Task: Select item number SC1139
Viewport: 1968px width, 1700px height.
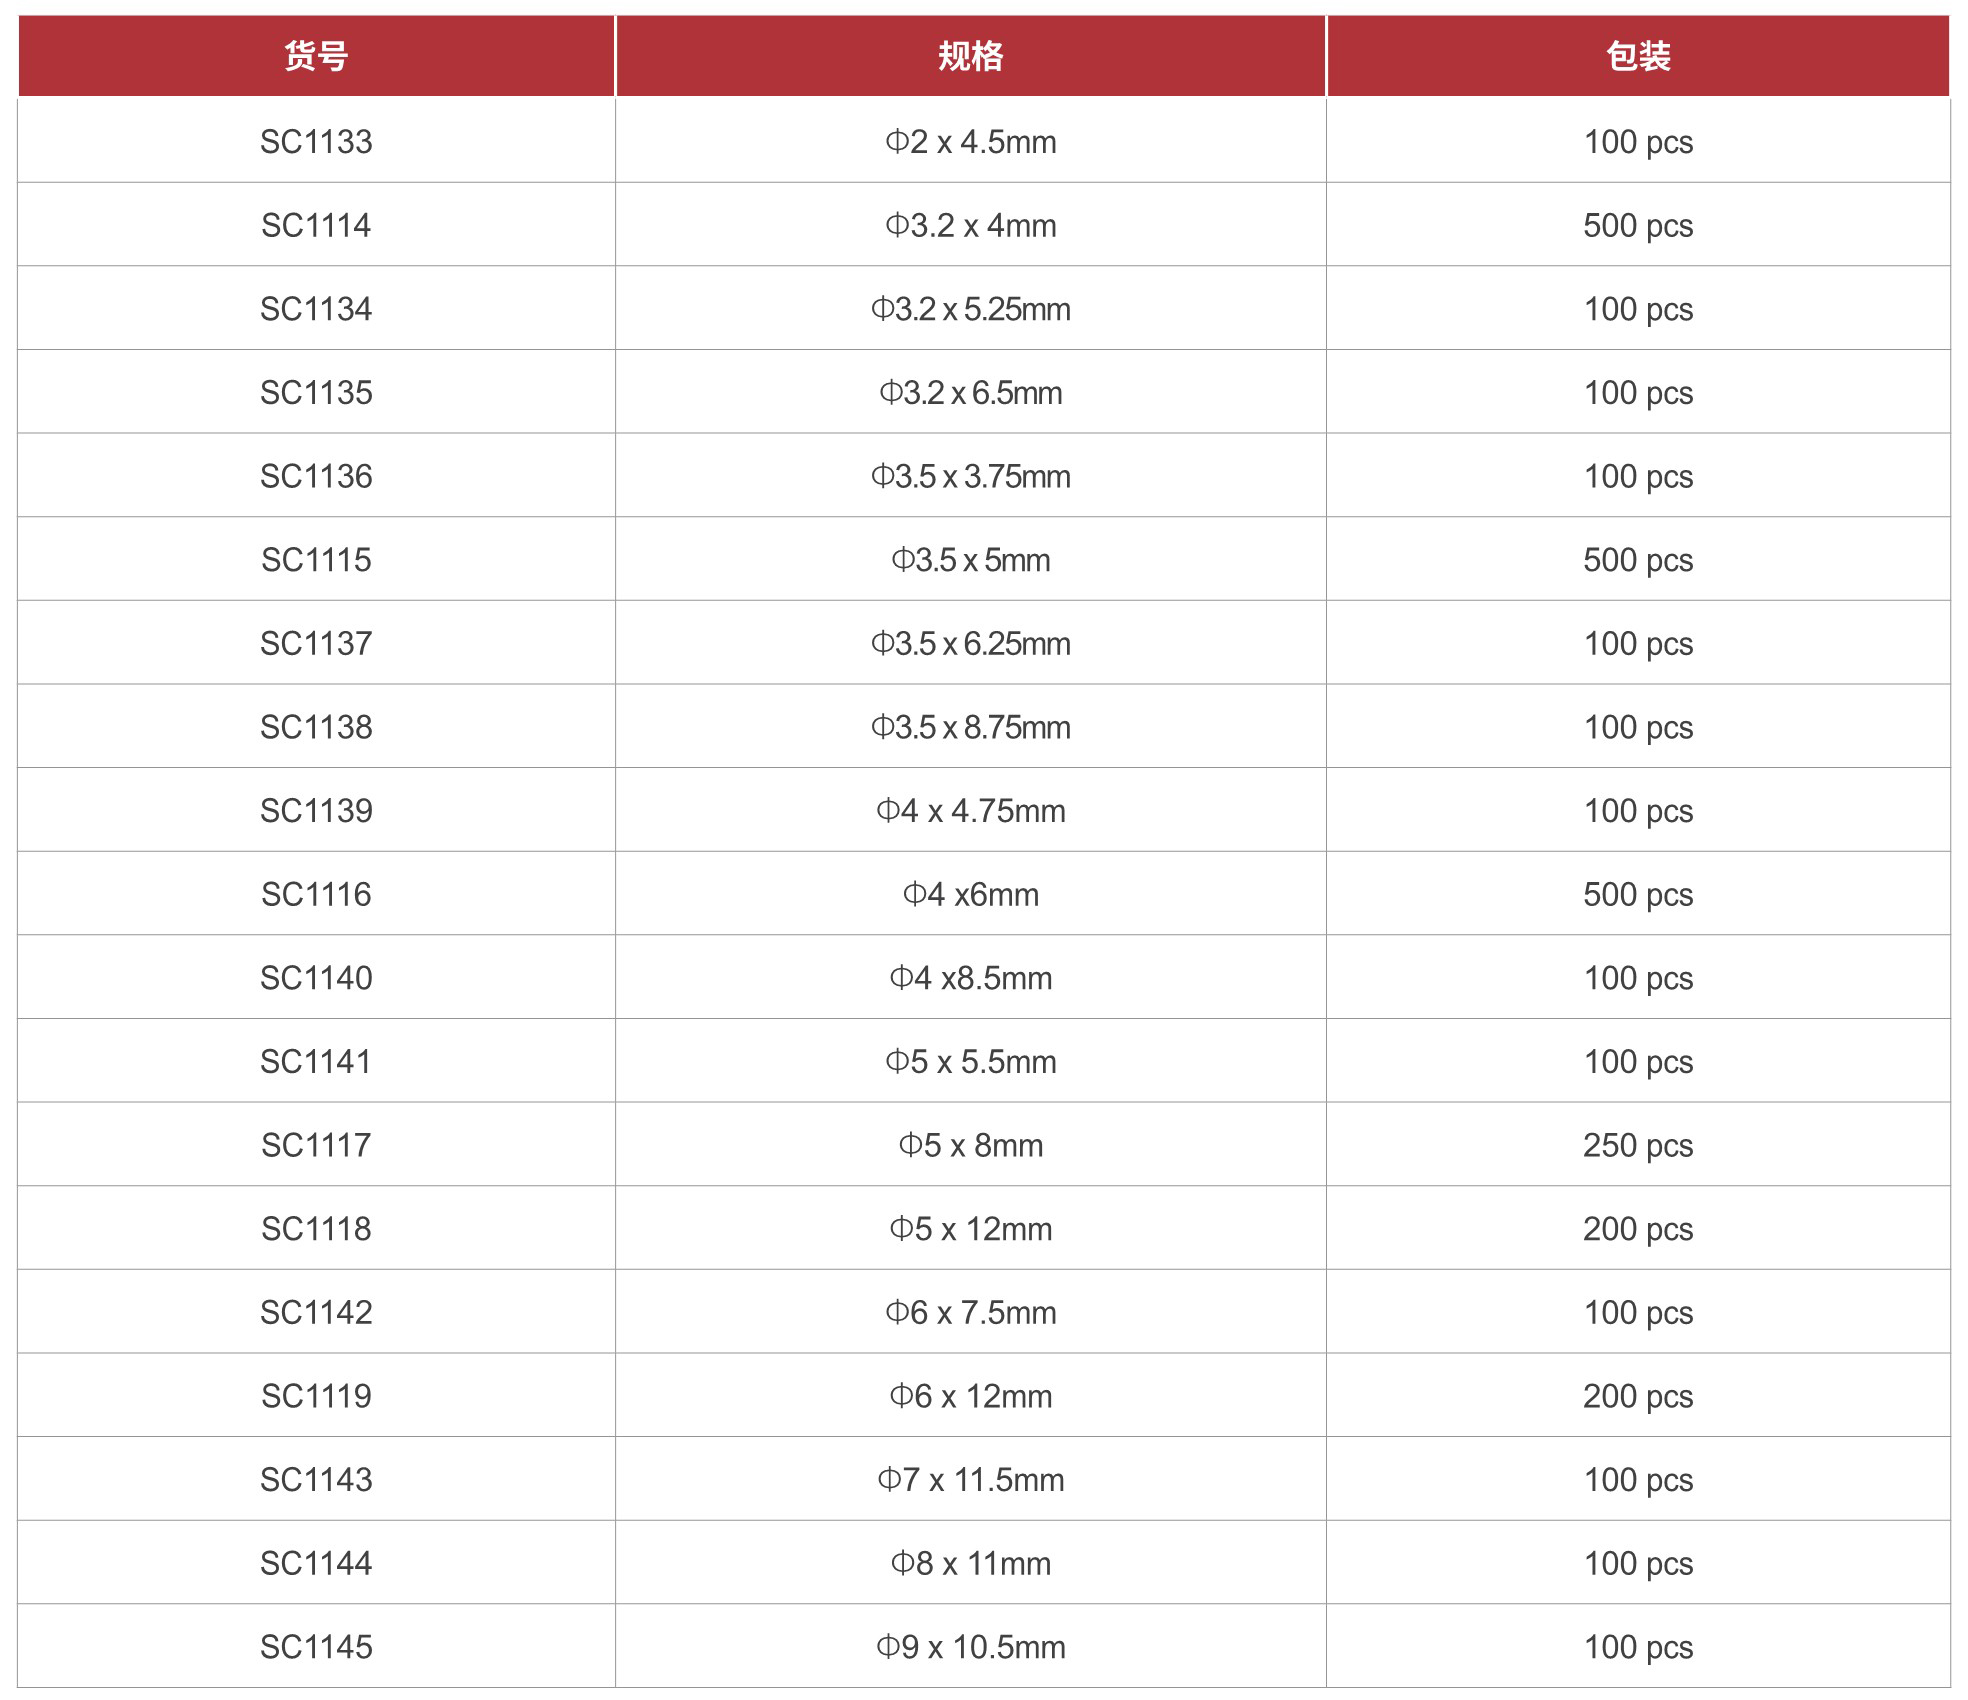Action: [x=316, y=811]
